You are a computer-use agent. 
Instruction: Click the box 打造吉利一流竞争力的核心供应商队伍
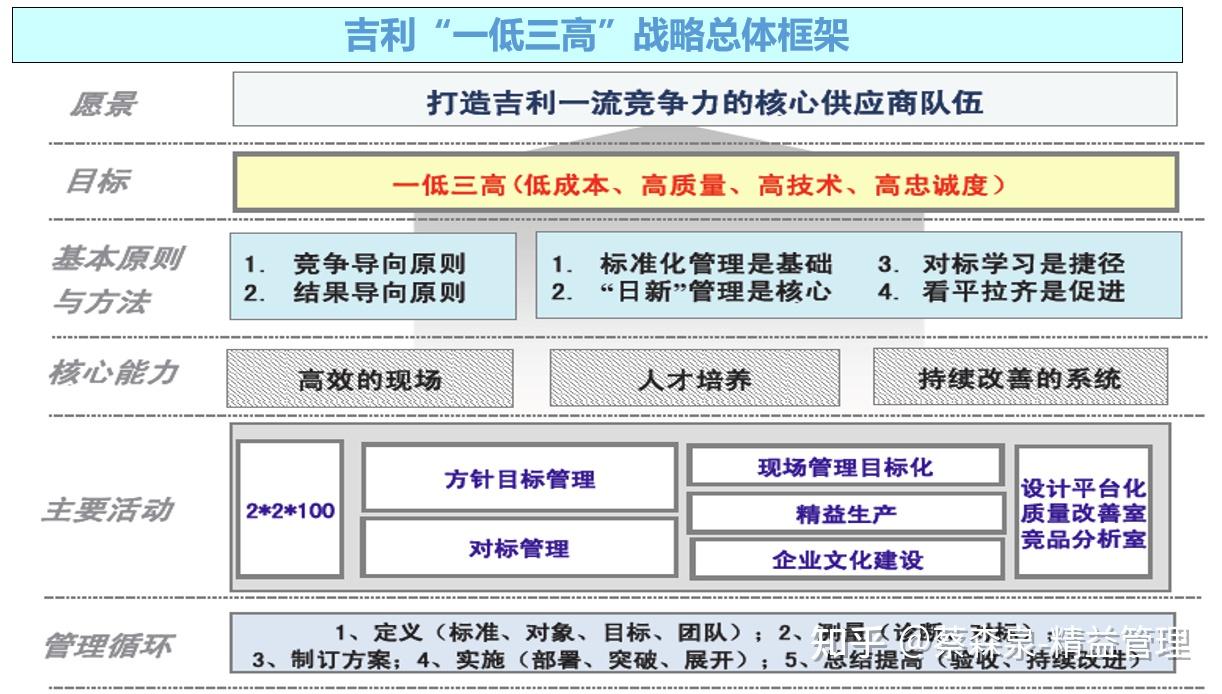pos(705,100)
